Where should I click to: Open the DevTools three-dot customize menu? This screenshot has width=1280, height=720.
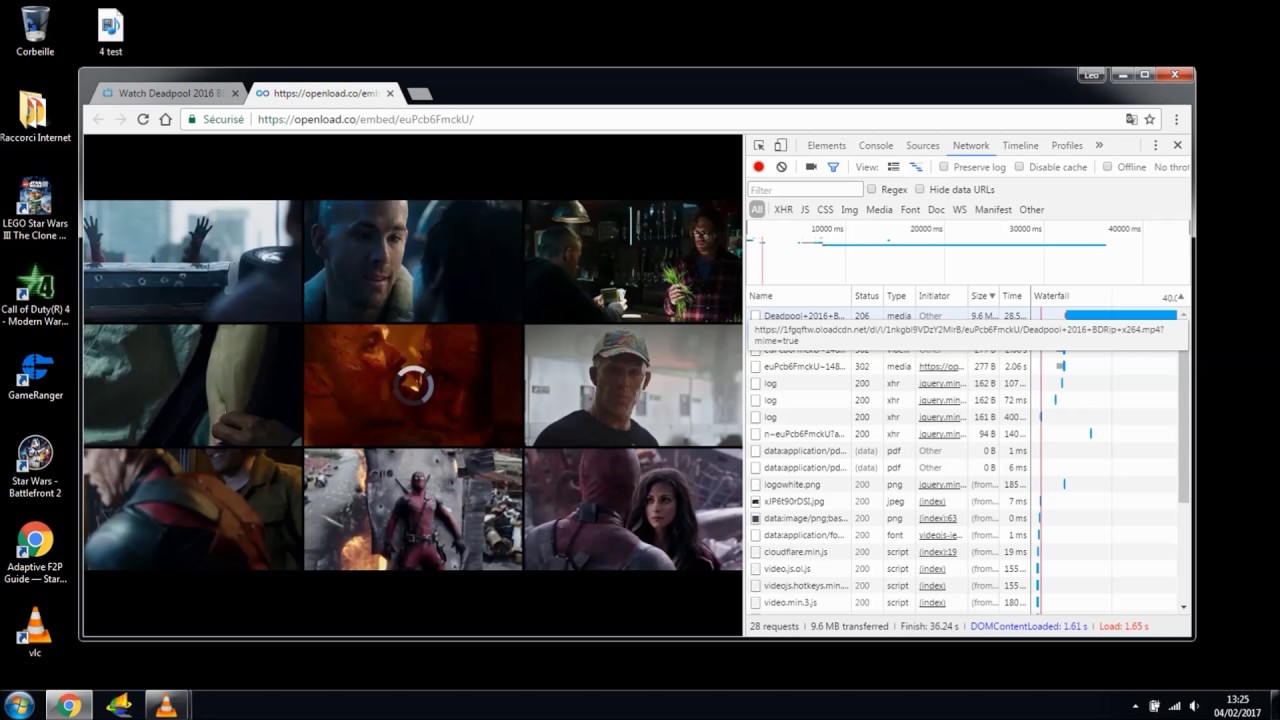(x=1155, y=145)
